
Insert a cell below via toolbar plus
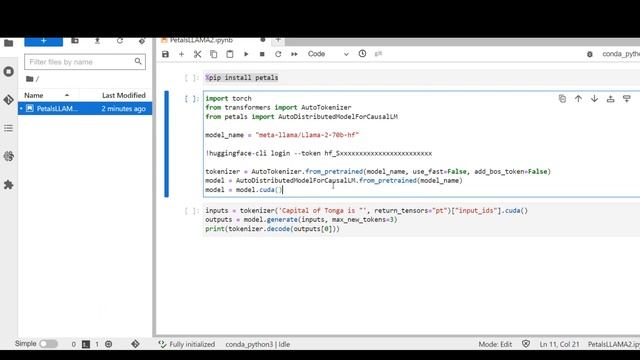(182, 54)
